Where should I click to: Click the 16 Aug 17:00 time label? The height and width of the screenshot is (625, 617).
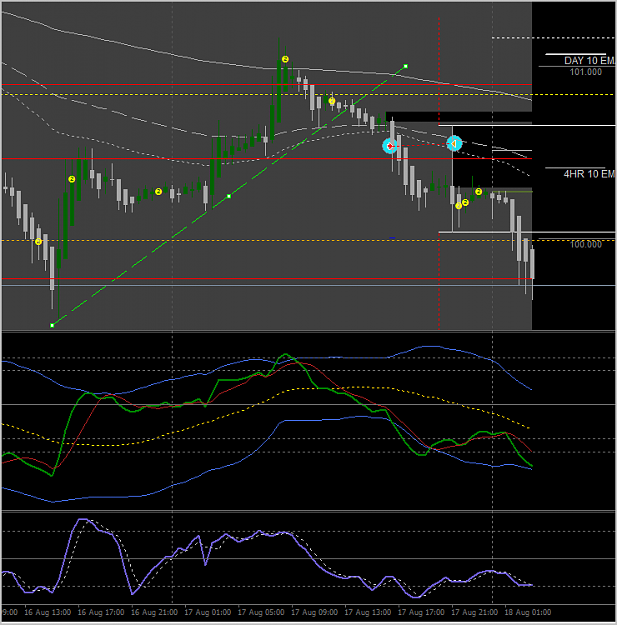pos(101,612)
